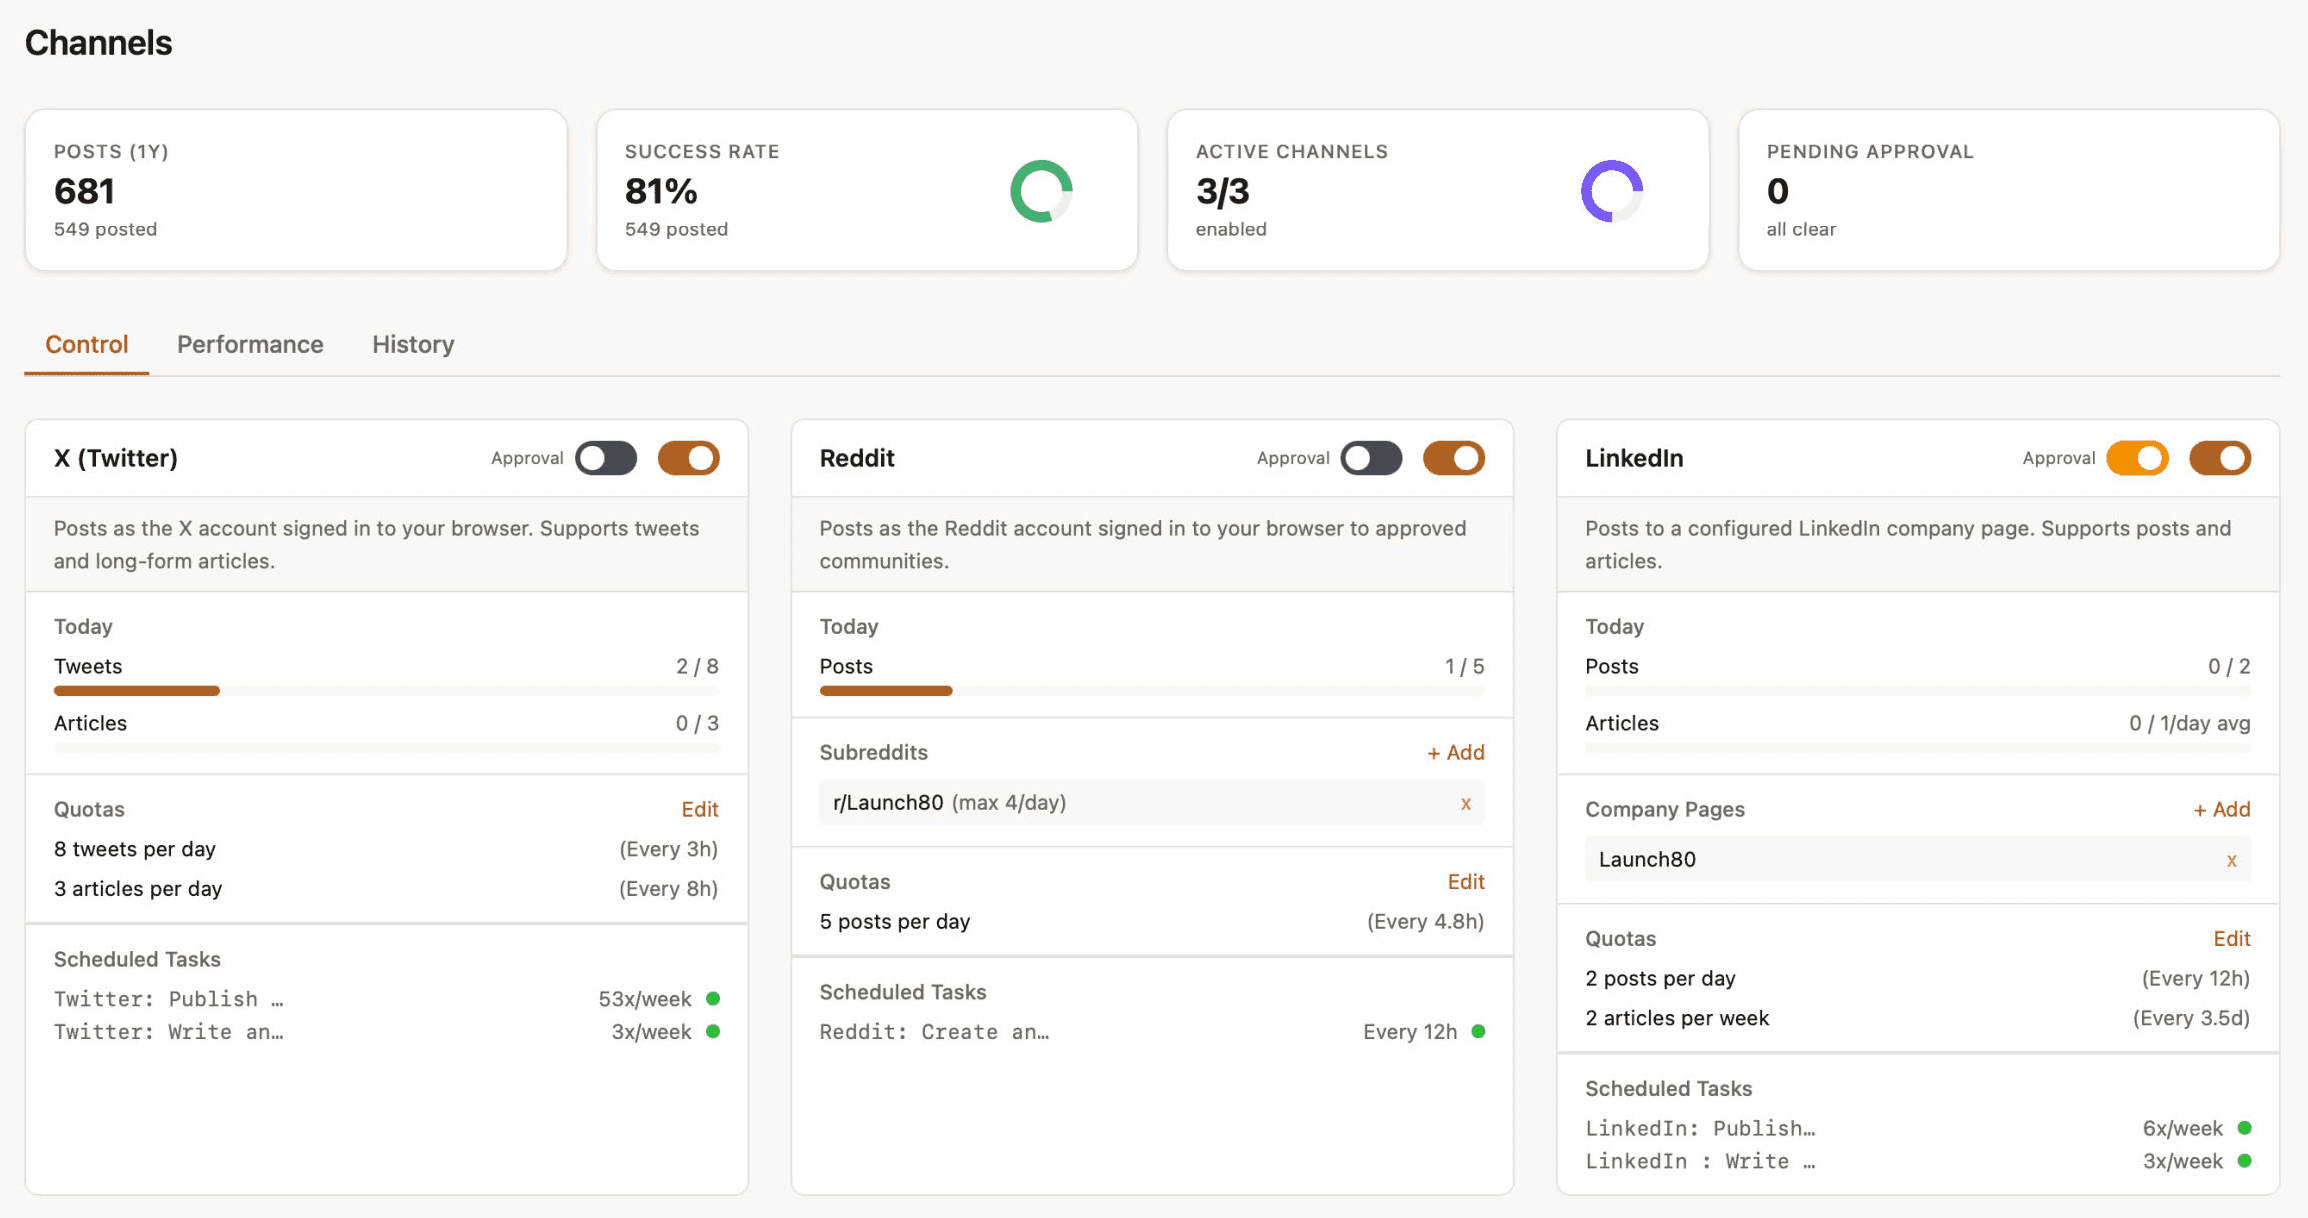Remove the Launch80 company page
Image resolution: width=2308 pixels, height=1218 pixels.
(2233, 859)
